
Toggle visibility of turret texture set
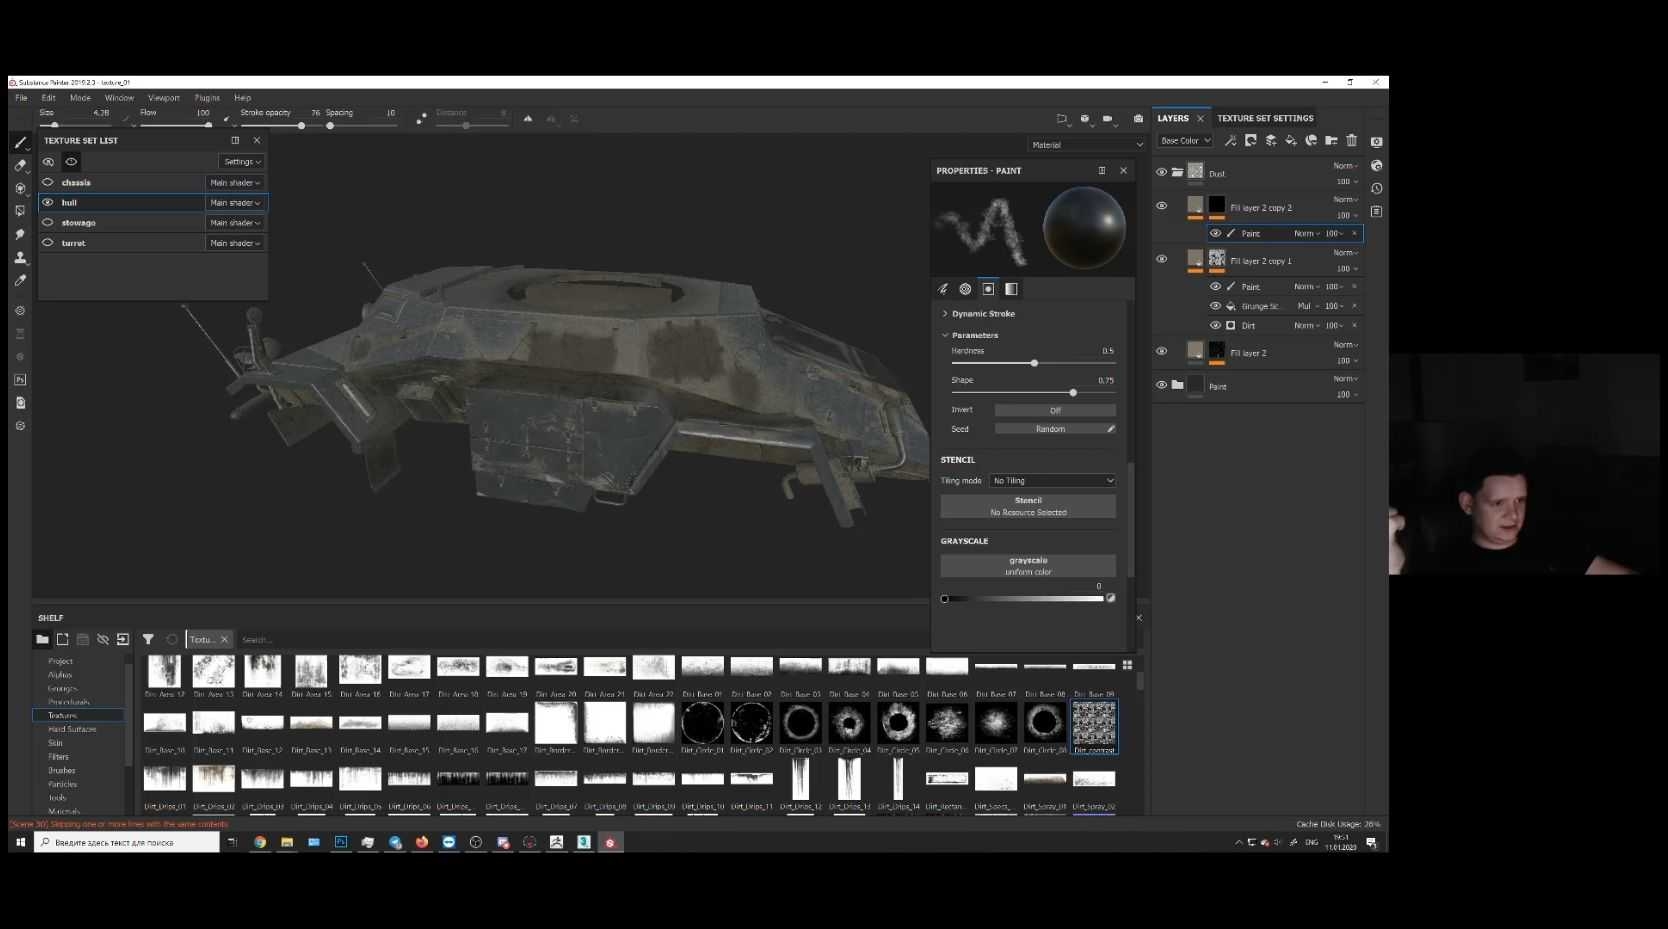[48, 242]
